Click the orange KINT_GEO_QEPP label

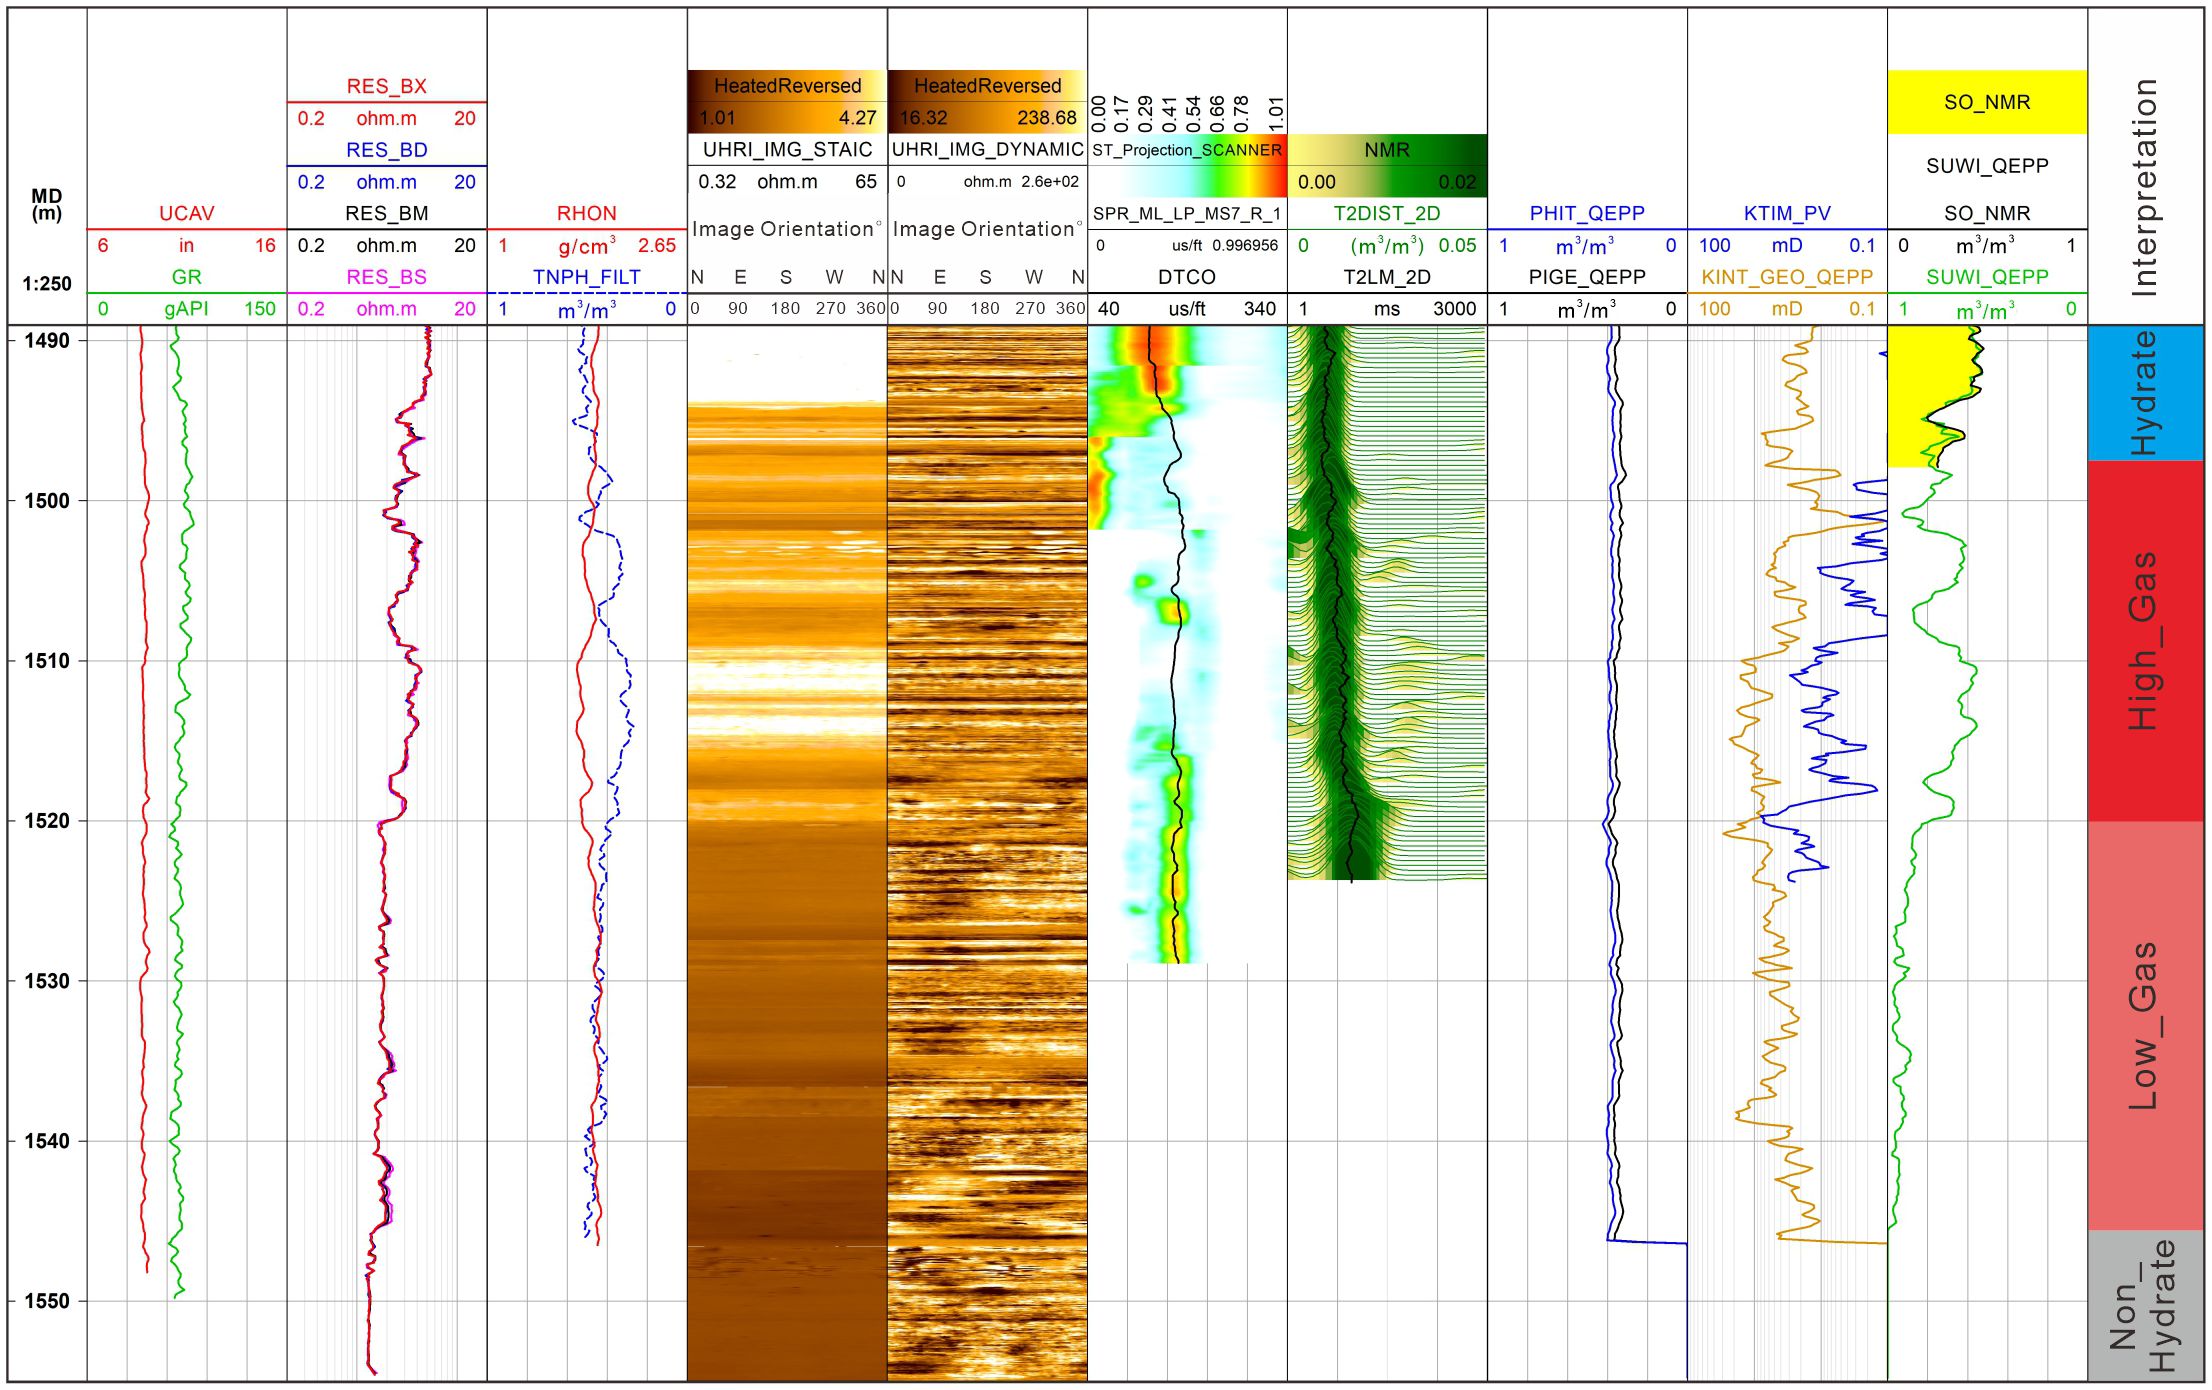click(x=1787, y=277)
